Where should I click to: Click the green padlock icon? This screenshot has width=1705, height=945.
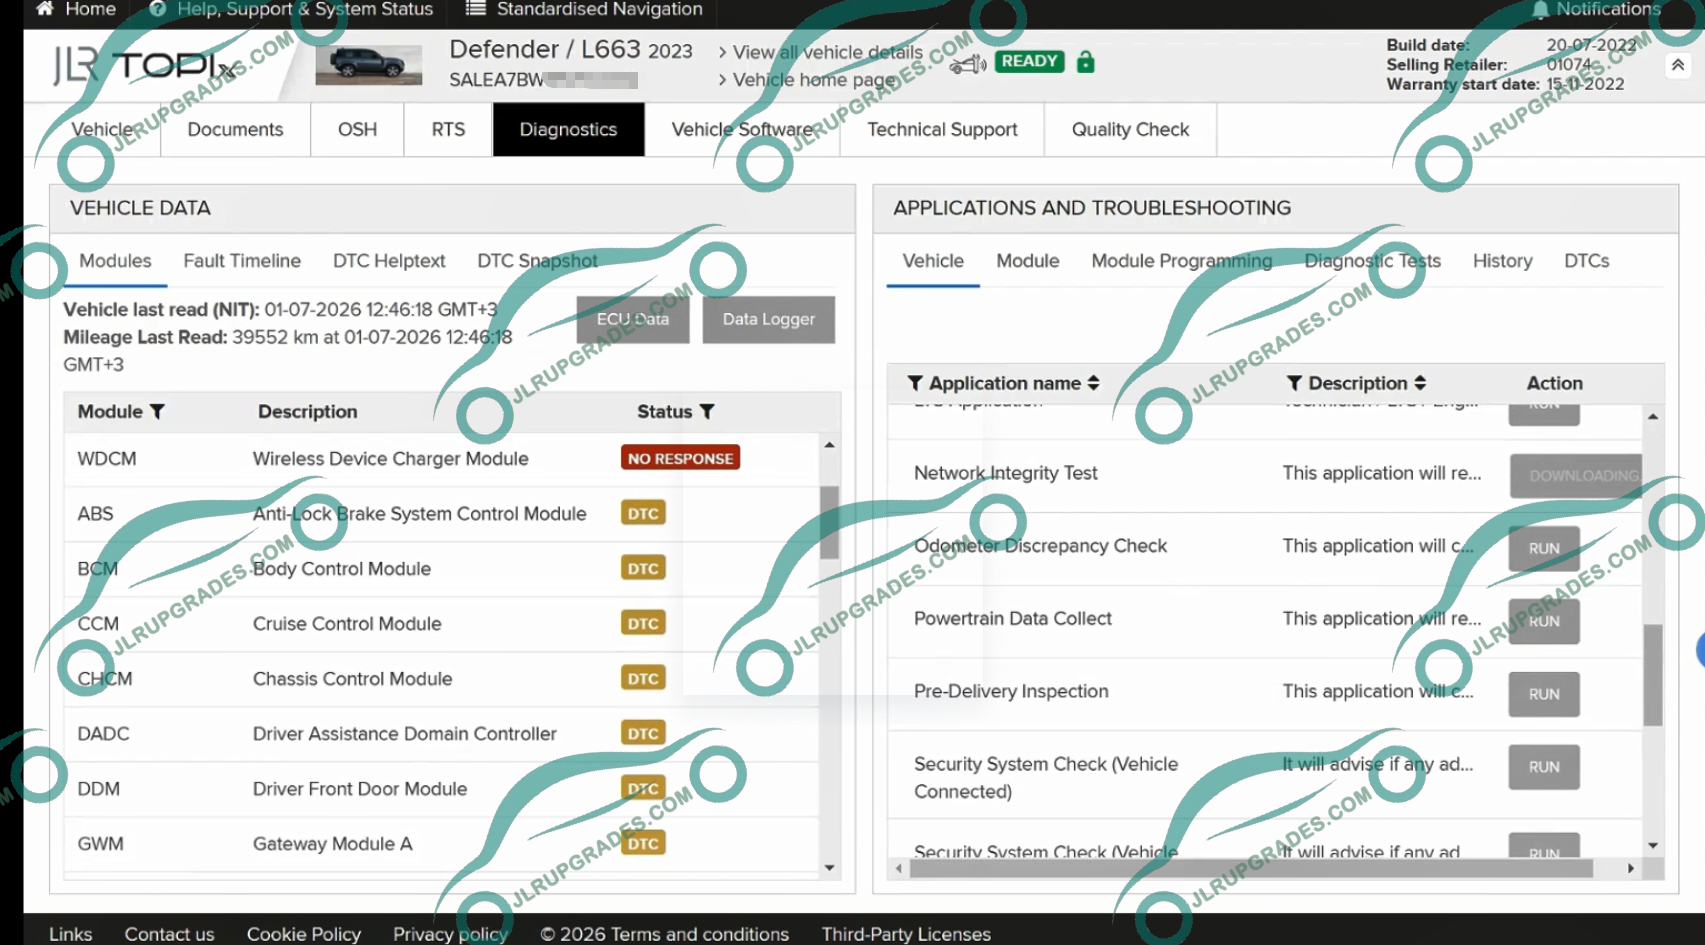[1085, 62]
